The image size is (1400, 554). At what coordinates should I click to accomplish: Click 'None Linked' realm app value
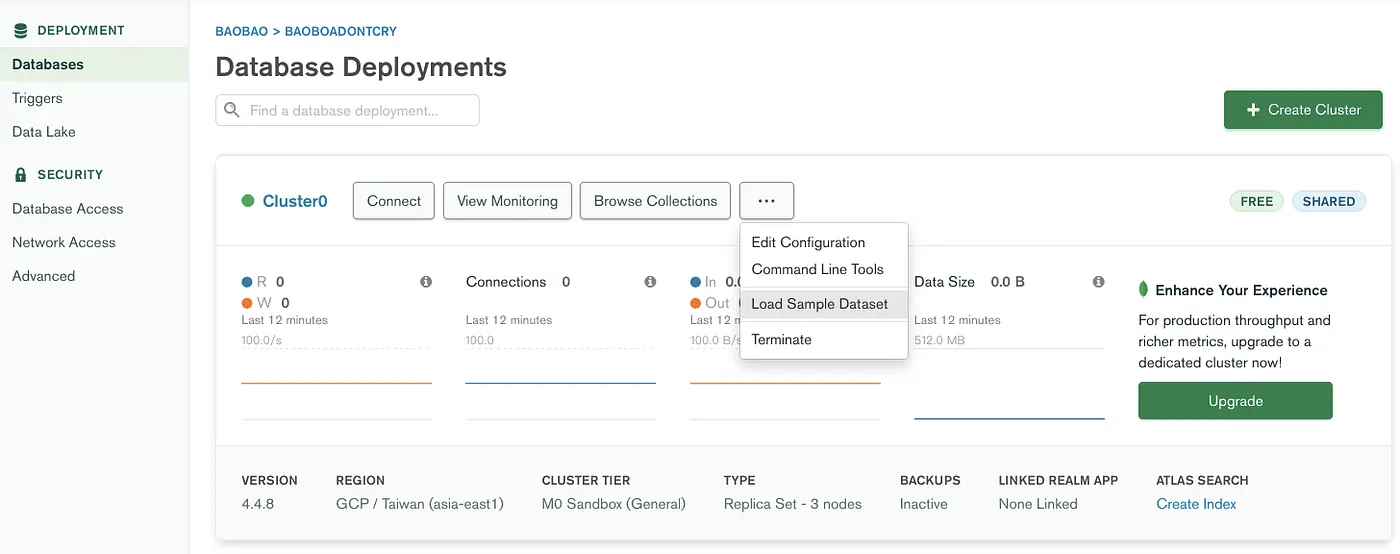[1038, 504]
